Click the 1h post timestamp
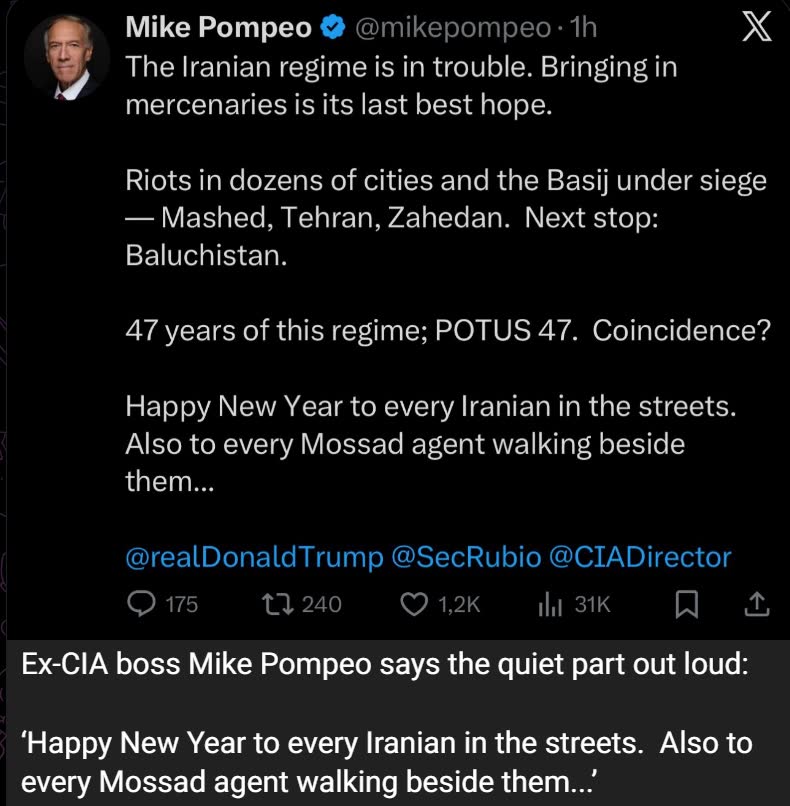Viewport: 790px width, 806px height. (582, 30)
